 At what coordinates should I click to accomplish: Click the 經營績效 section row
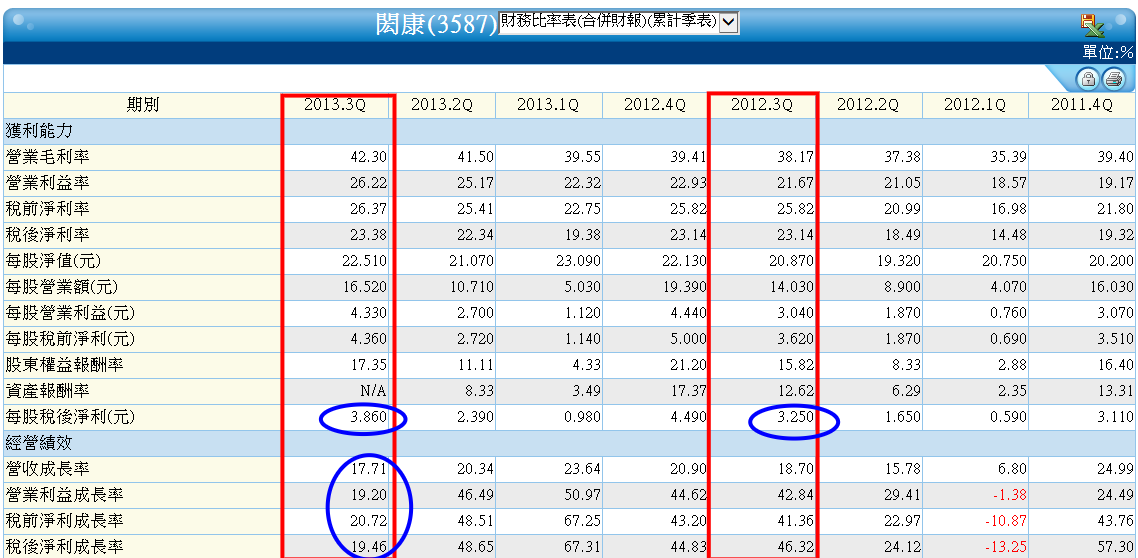click(570, 443)
